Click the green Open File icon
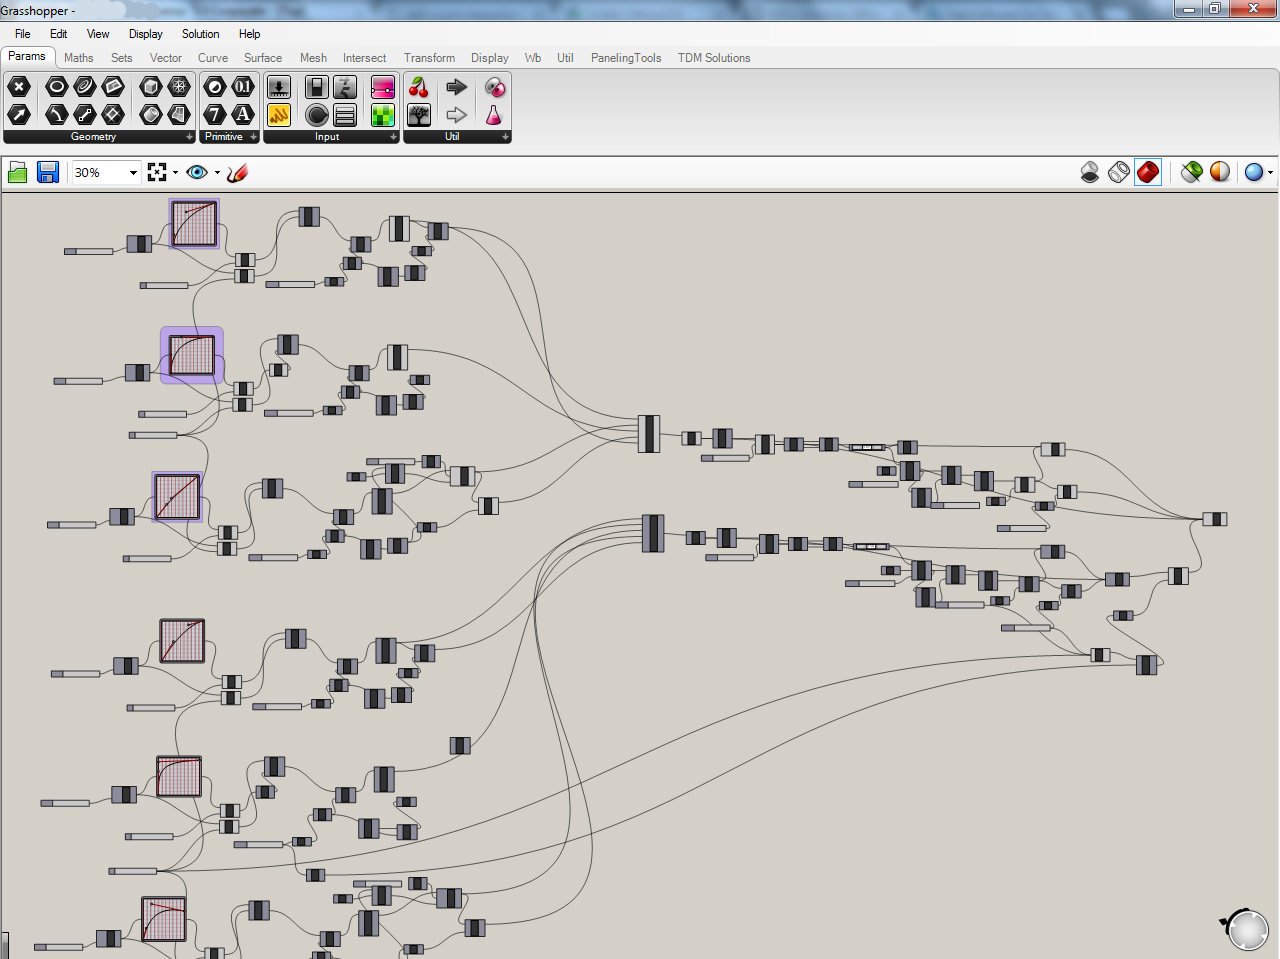1280x959 pixels. pyautogui.click(x=17, y=173)
